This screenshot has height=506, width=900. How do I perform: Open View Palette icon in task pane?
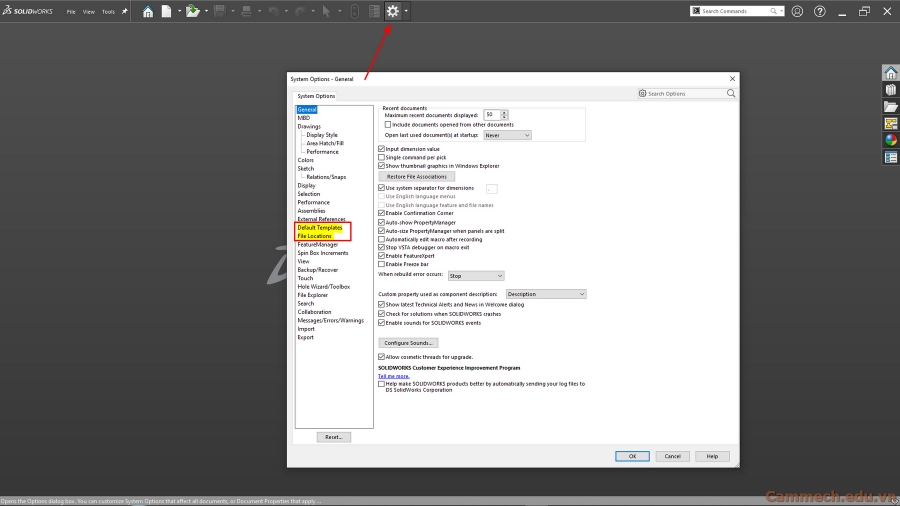pos(891,123)
